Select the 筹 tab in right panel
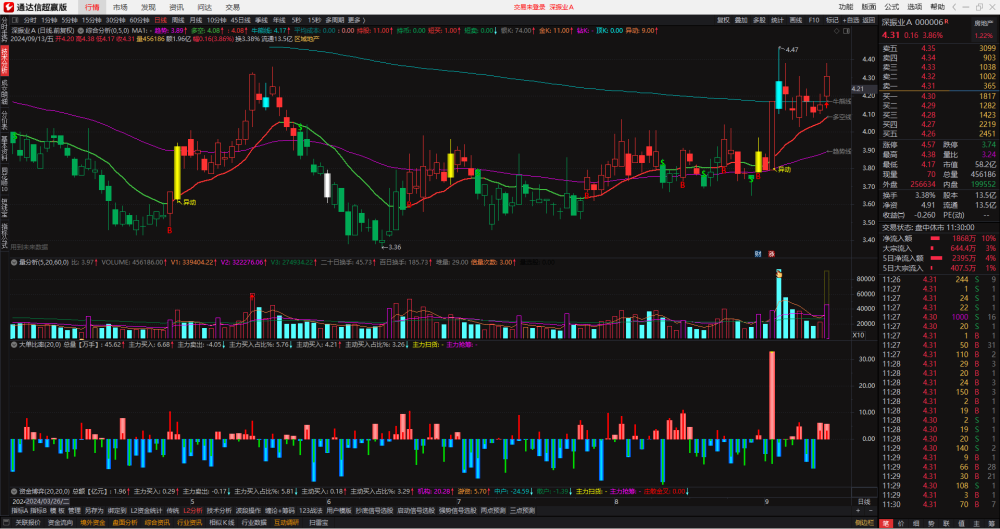1000x529 pixels. point(991,523)
